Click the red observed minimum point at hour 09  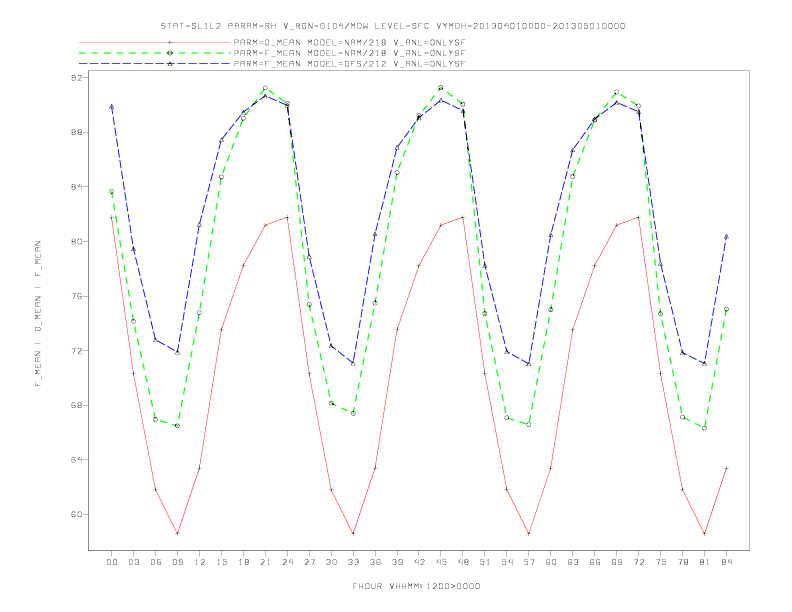pos(177,533)
